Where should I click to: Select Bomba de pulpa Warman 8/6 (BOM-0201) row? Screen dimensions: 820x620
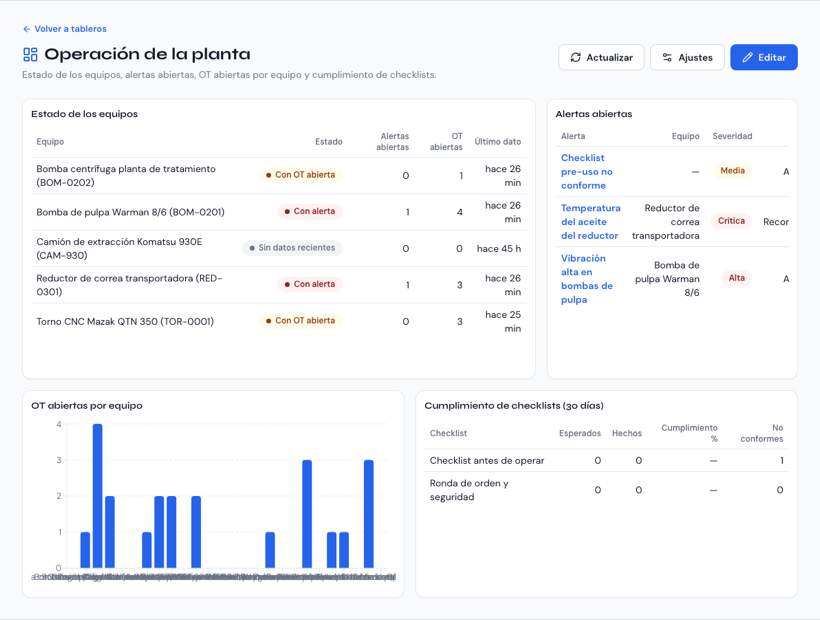click(279, 212)
